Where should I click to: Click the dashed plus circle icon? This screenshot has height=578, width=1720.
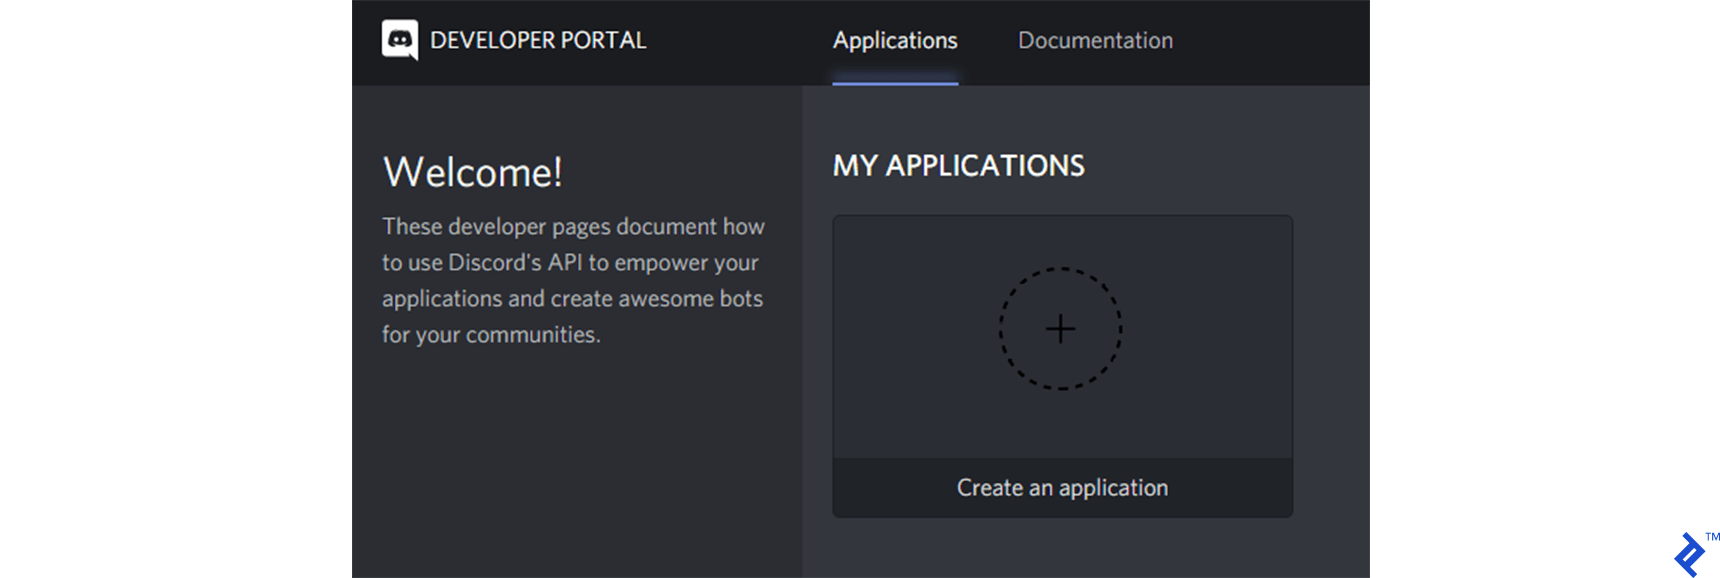tap(1060, 329)
